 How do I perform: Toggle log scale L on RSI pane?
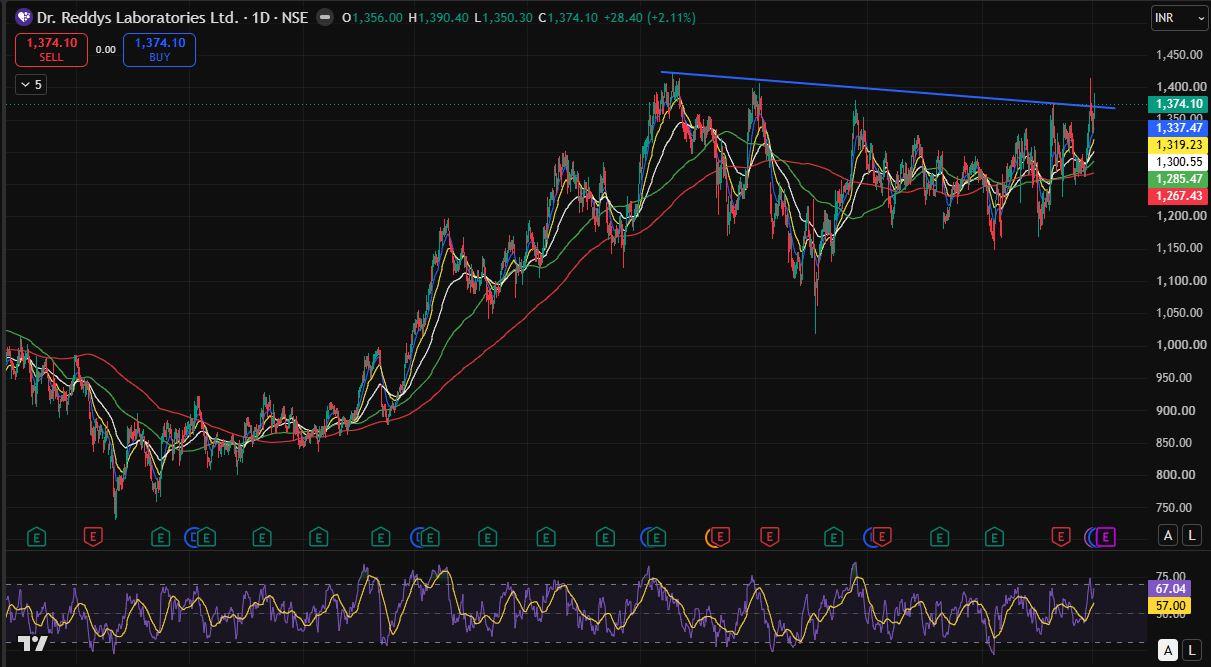1192,650
